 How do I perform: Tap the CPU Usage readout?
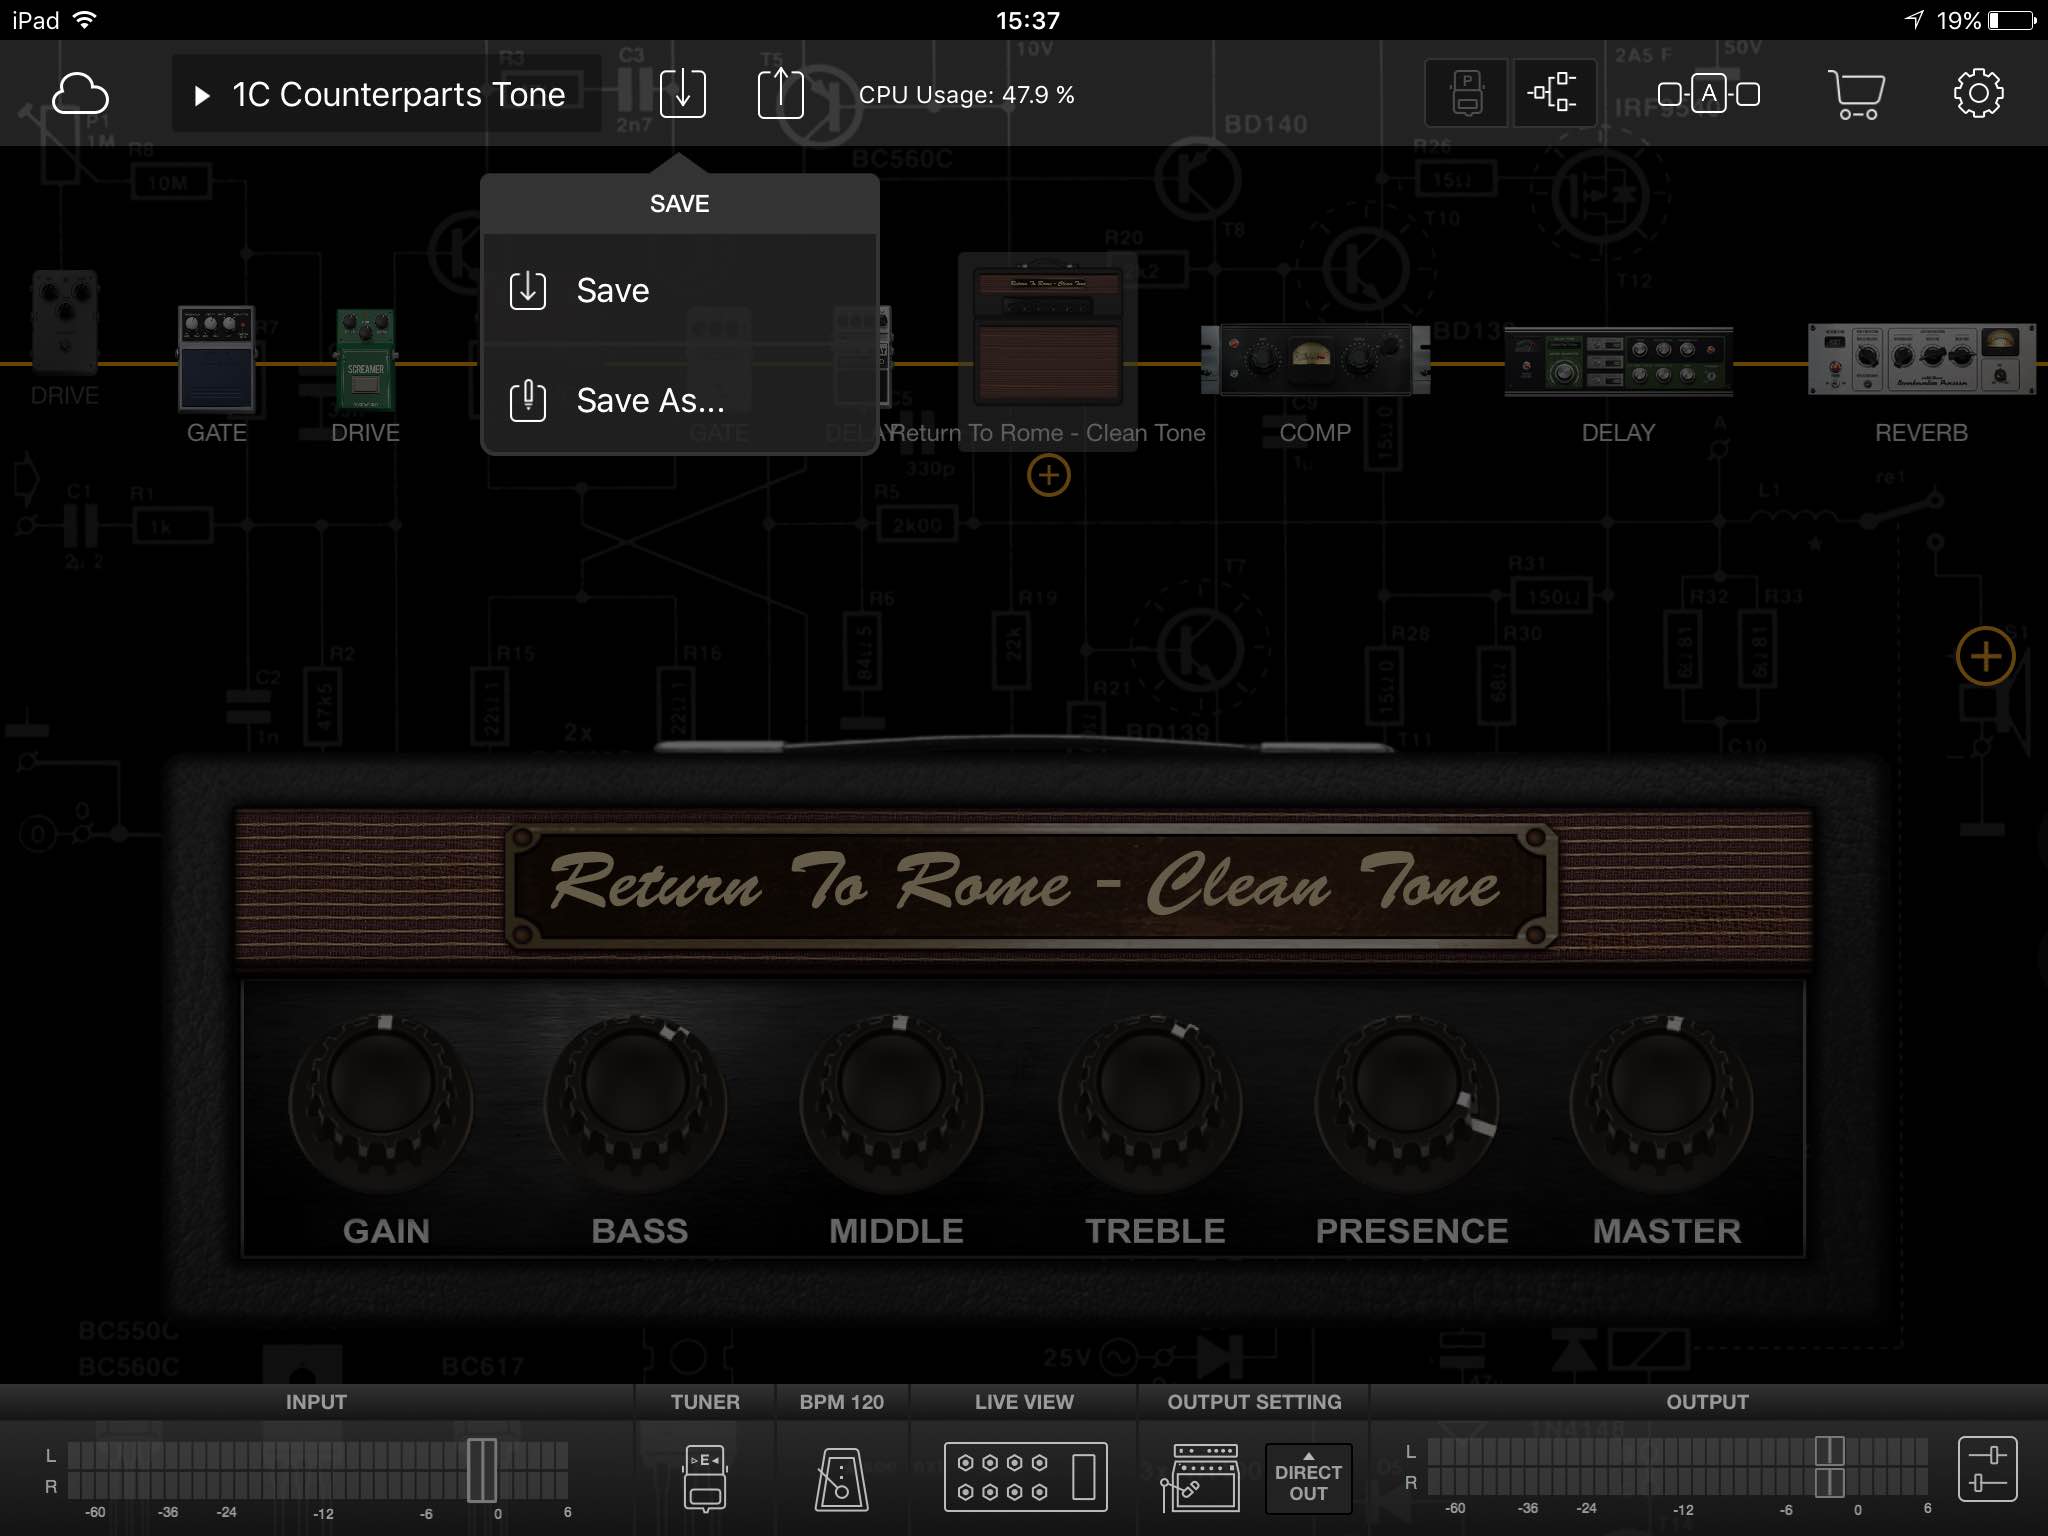(x=966, y=95)
